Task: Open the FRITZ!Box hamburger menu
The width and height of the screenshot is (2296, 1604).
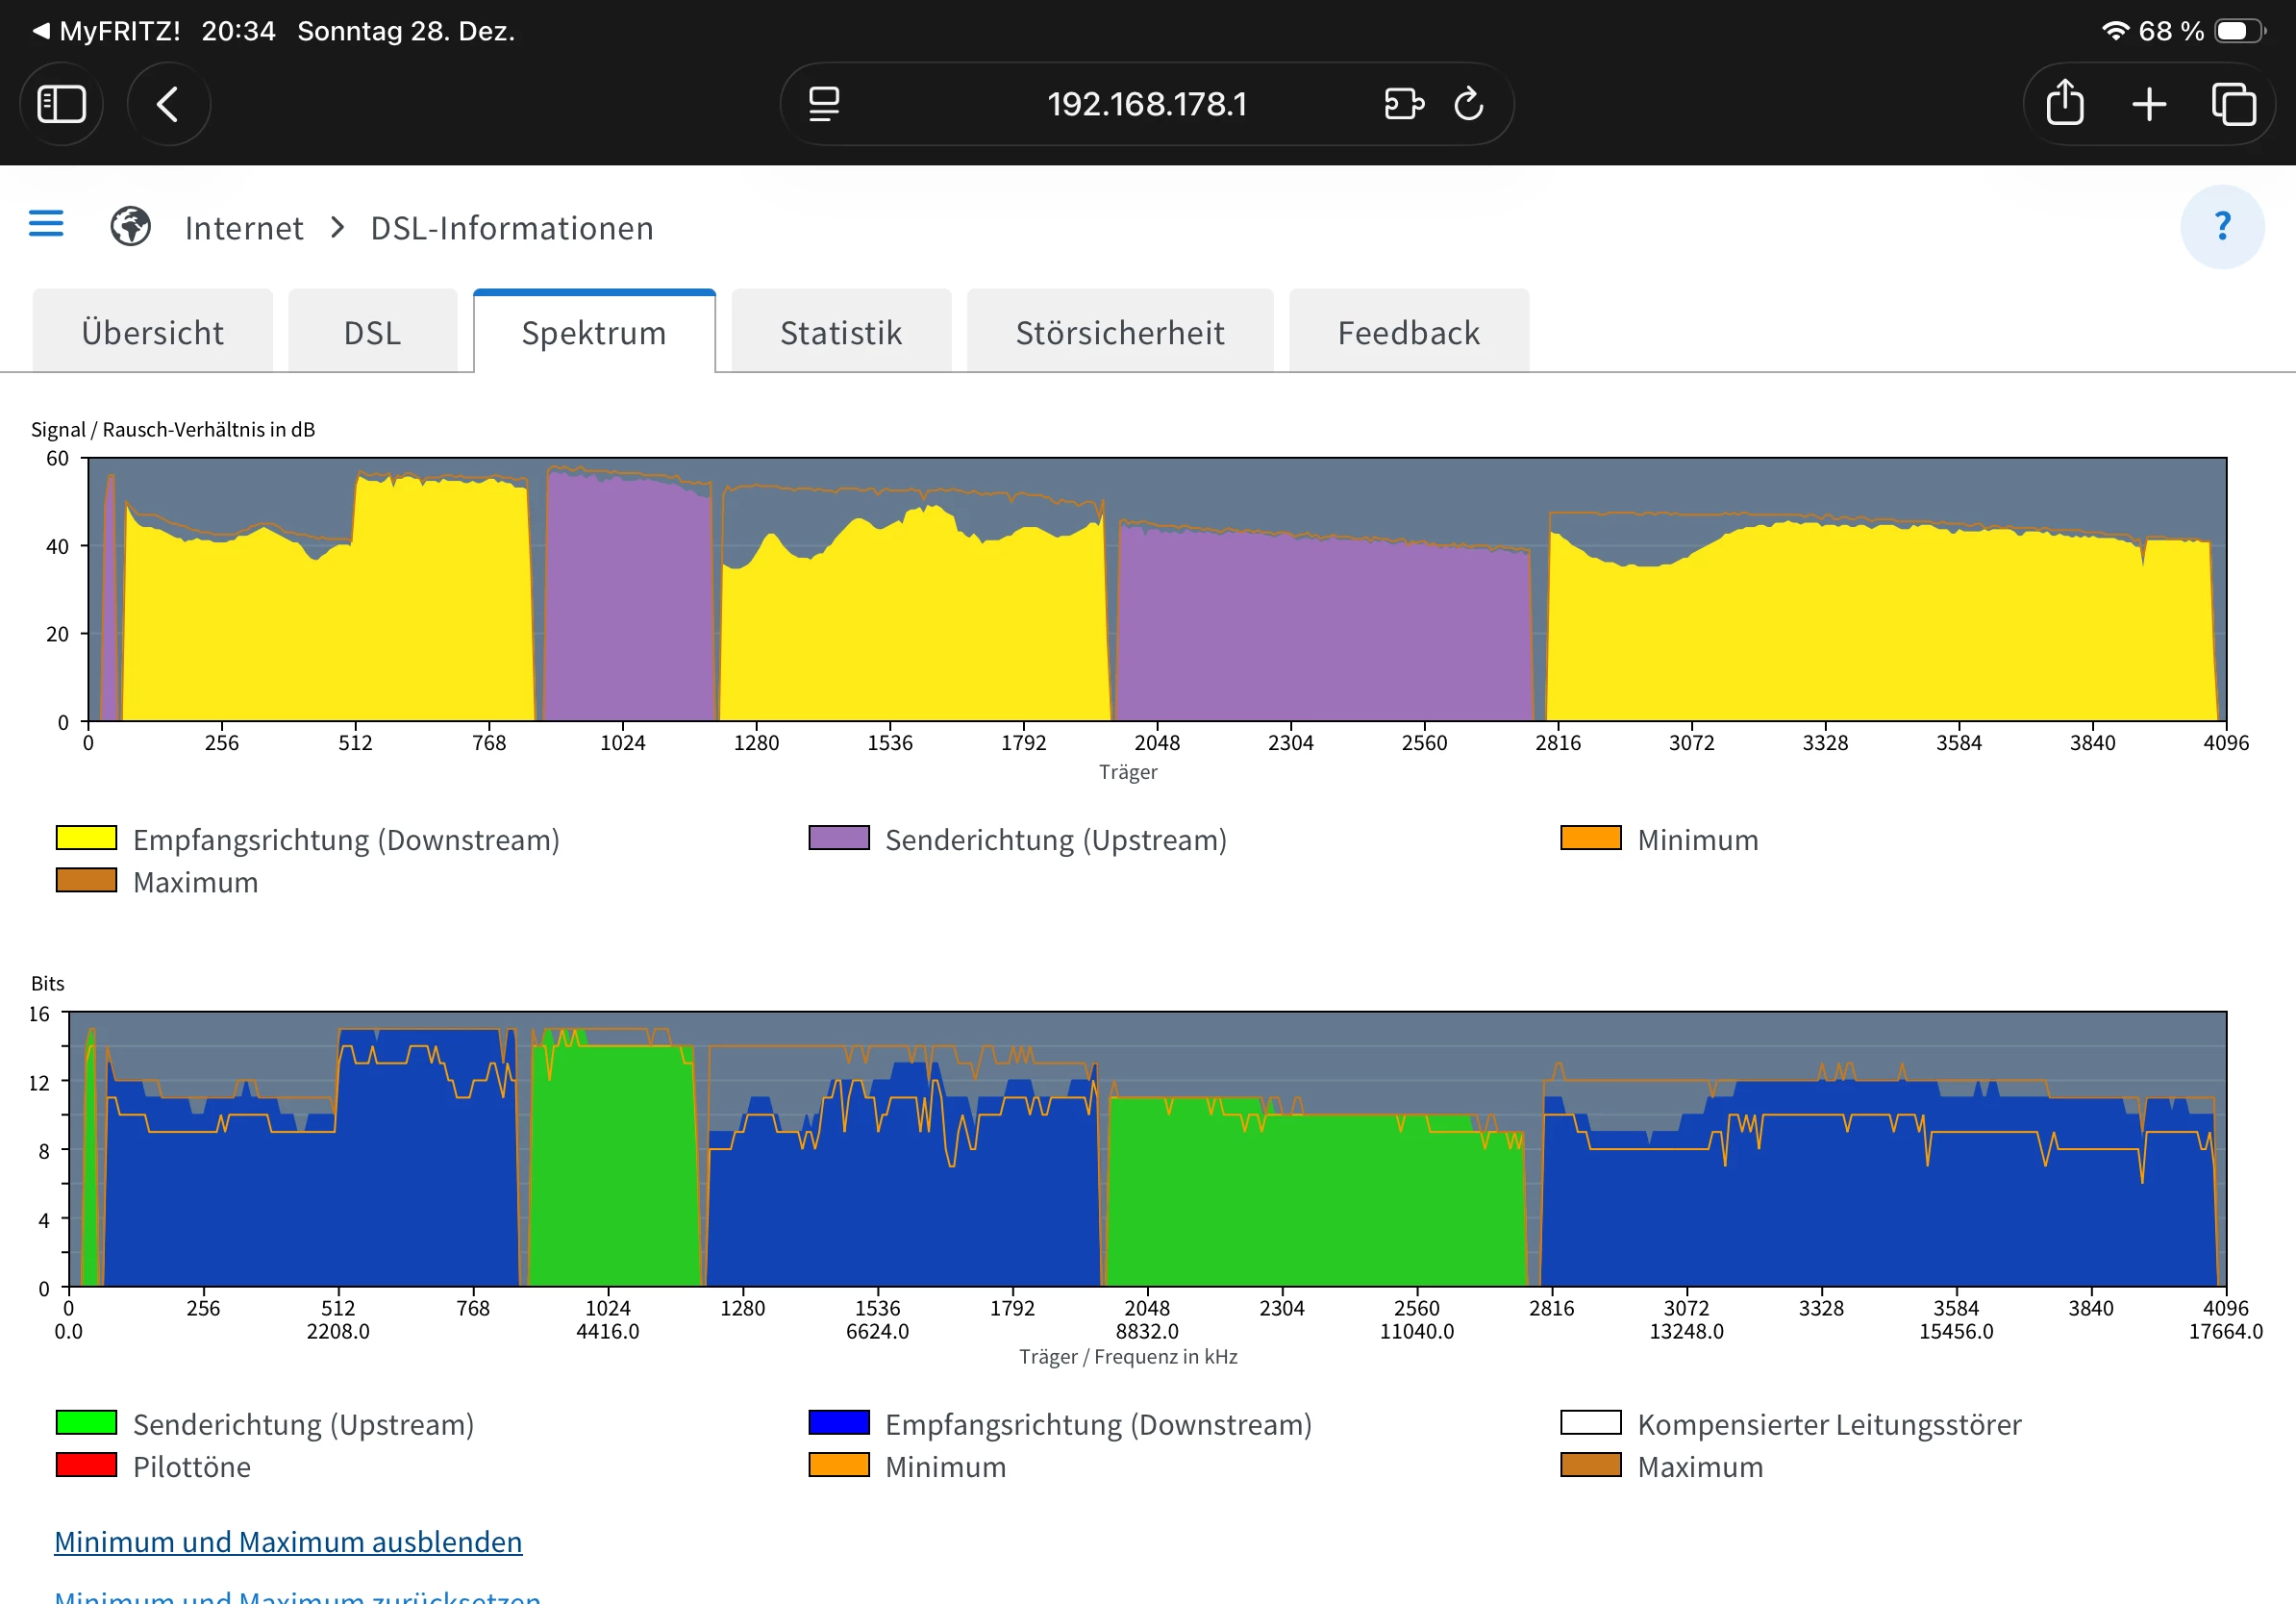Action: 46,223
